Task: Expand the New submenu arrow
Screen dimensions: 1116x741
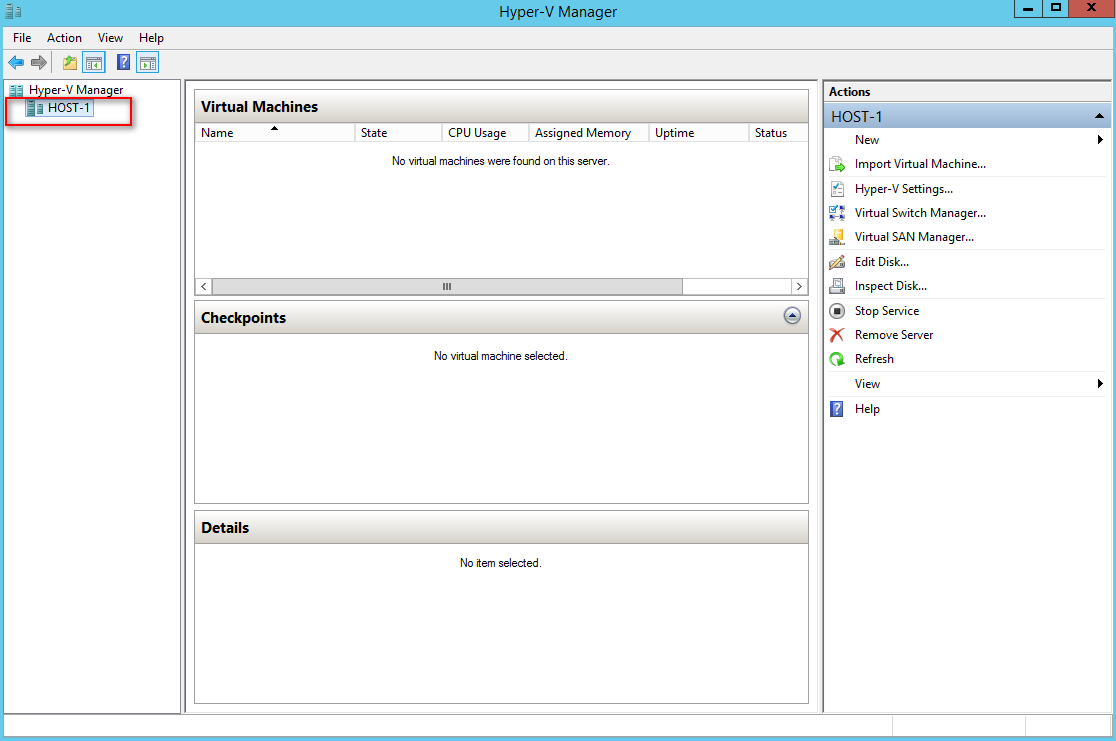Action: [x=1100, y=140]
